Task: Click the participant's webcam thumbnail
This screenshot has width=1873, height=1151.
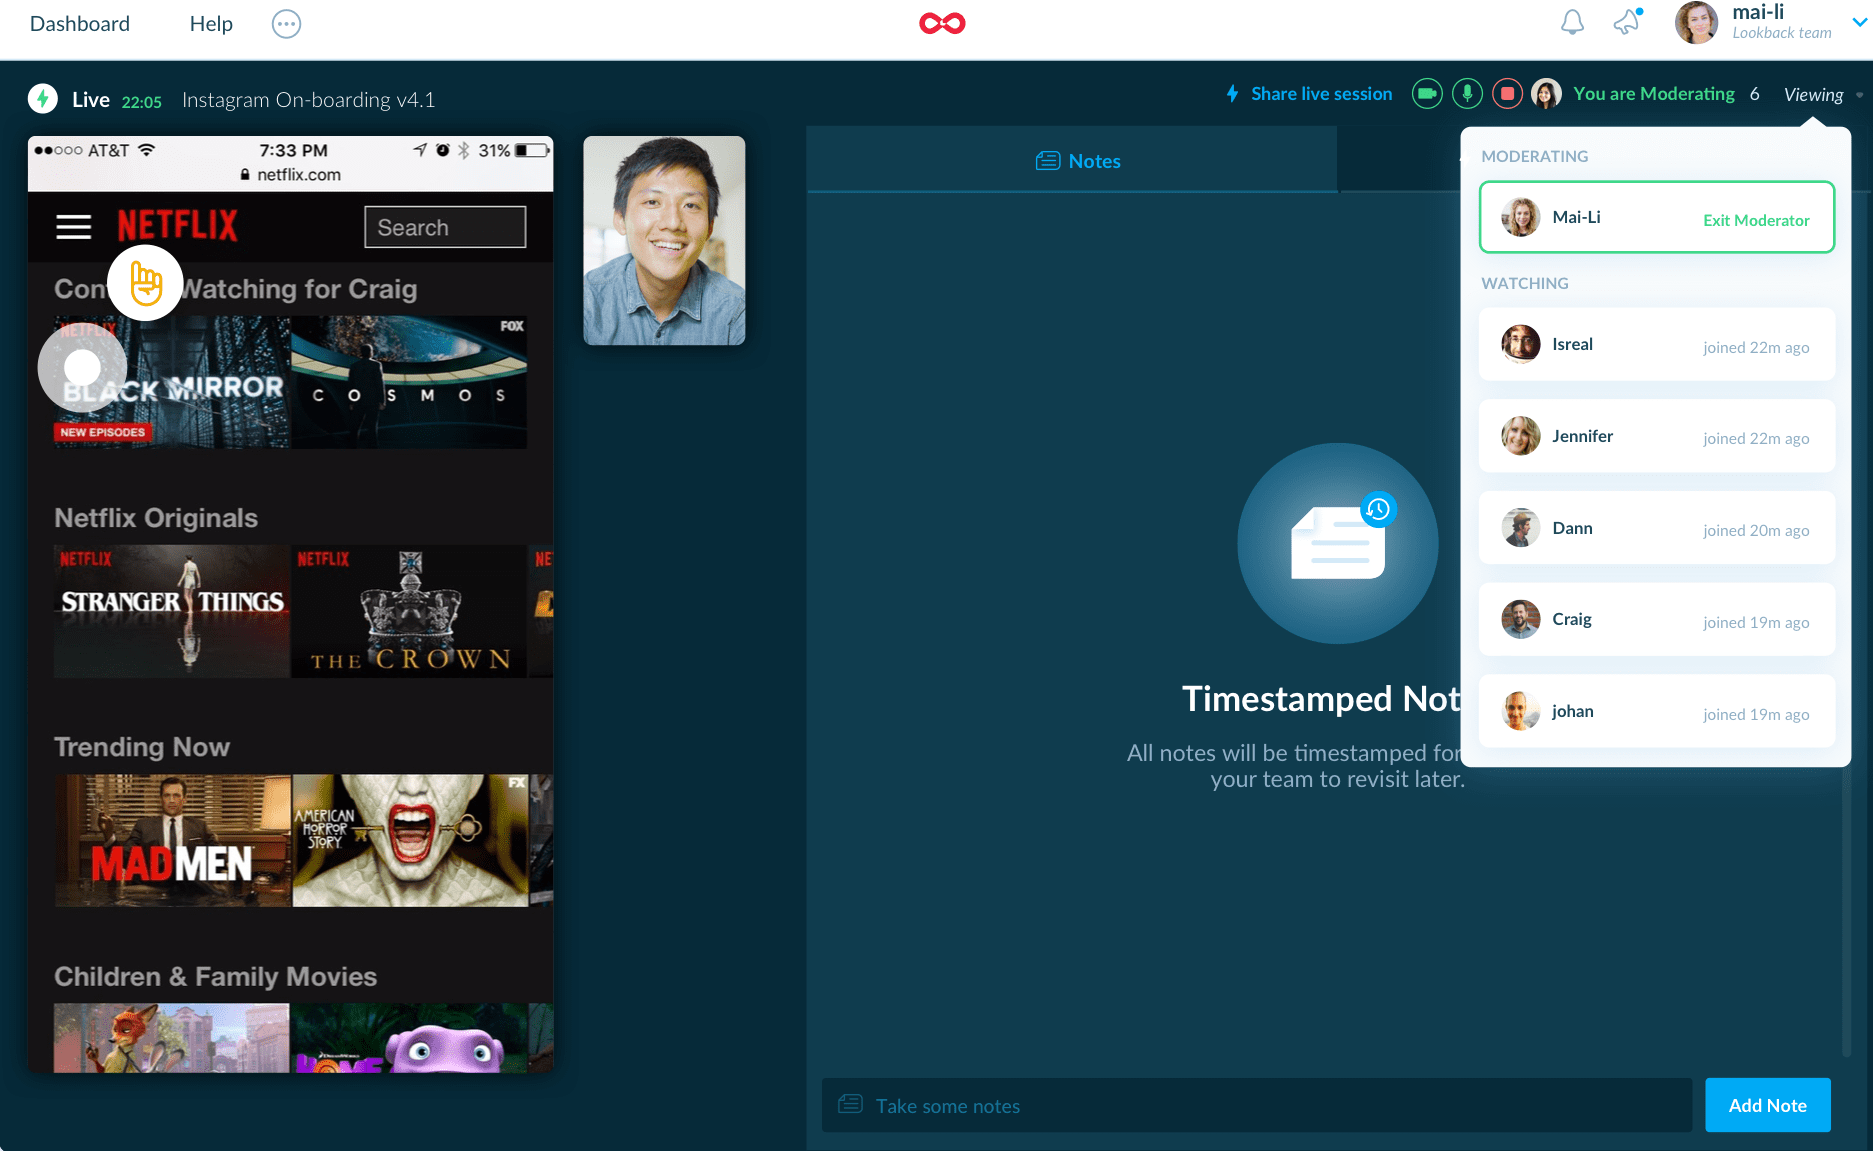Action: (664, 241)
